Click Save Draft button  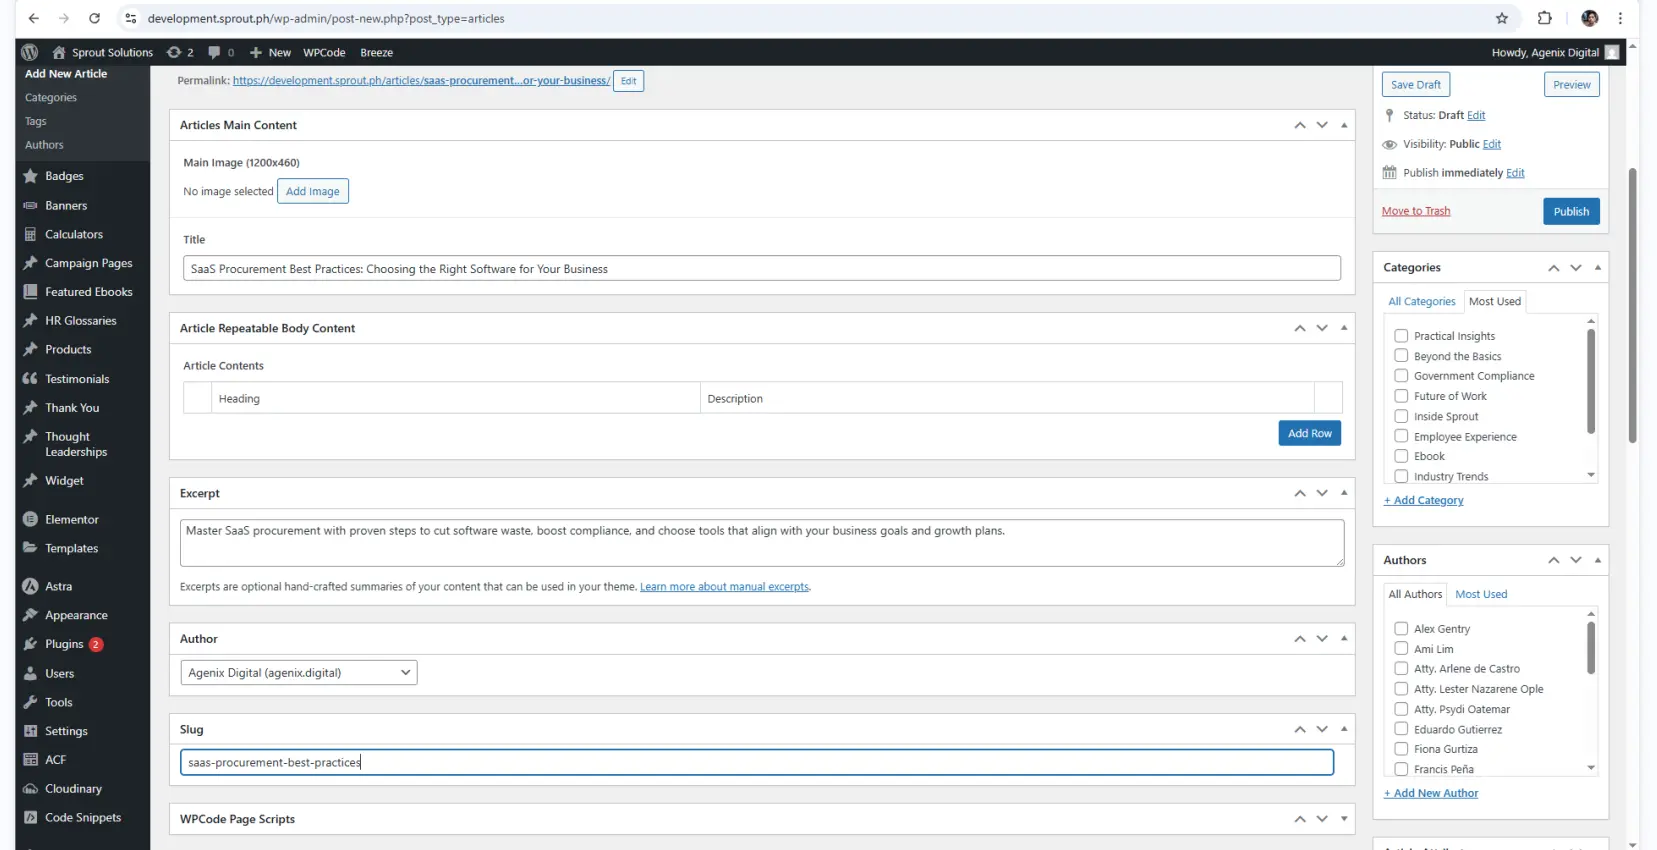point(1415,85)
